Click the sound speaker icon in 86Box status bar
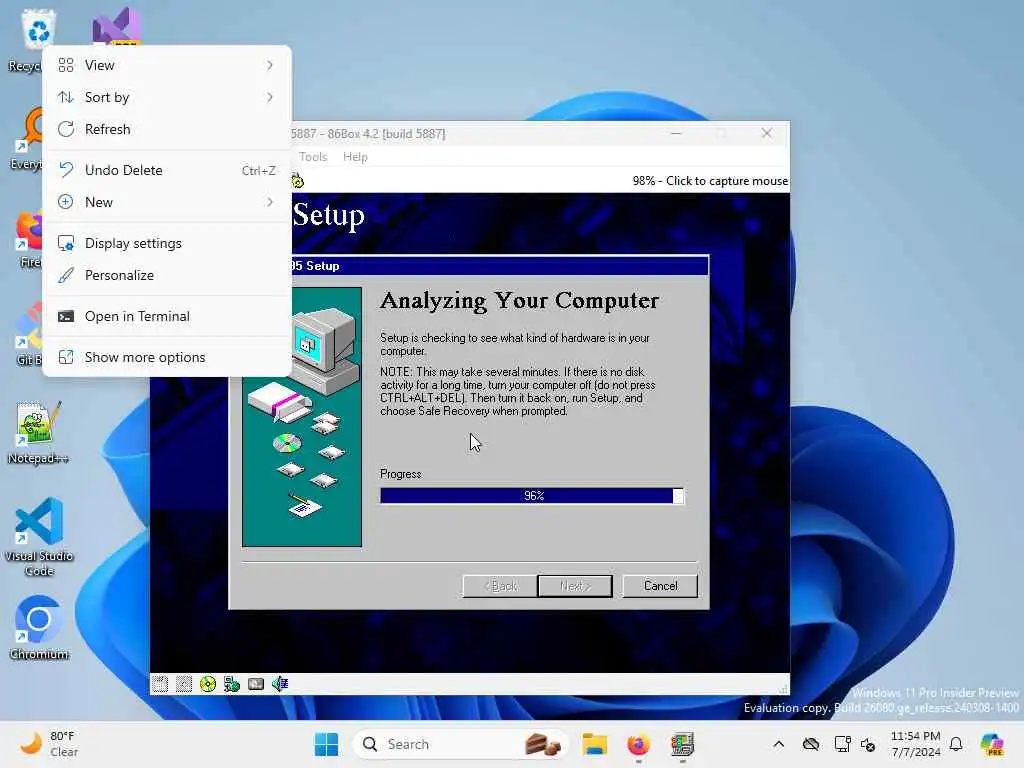This screenshot has width=1024, height=768. (280, 684)
